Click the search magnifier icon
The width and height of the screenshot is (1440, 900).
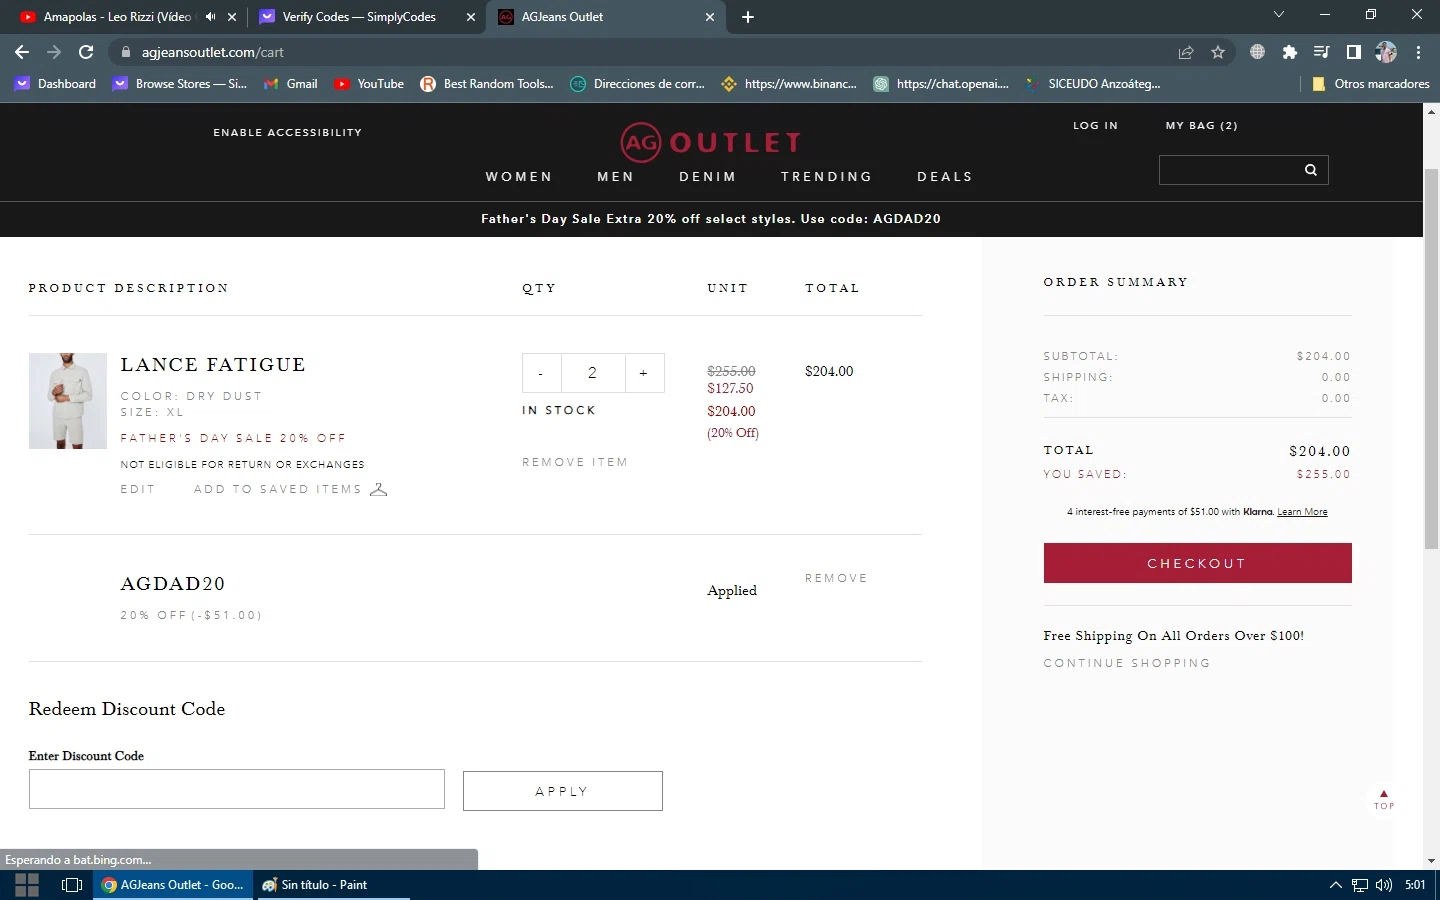point(1310,170)
